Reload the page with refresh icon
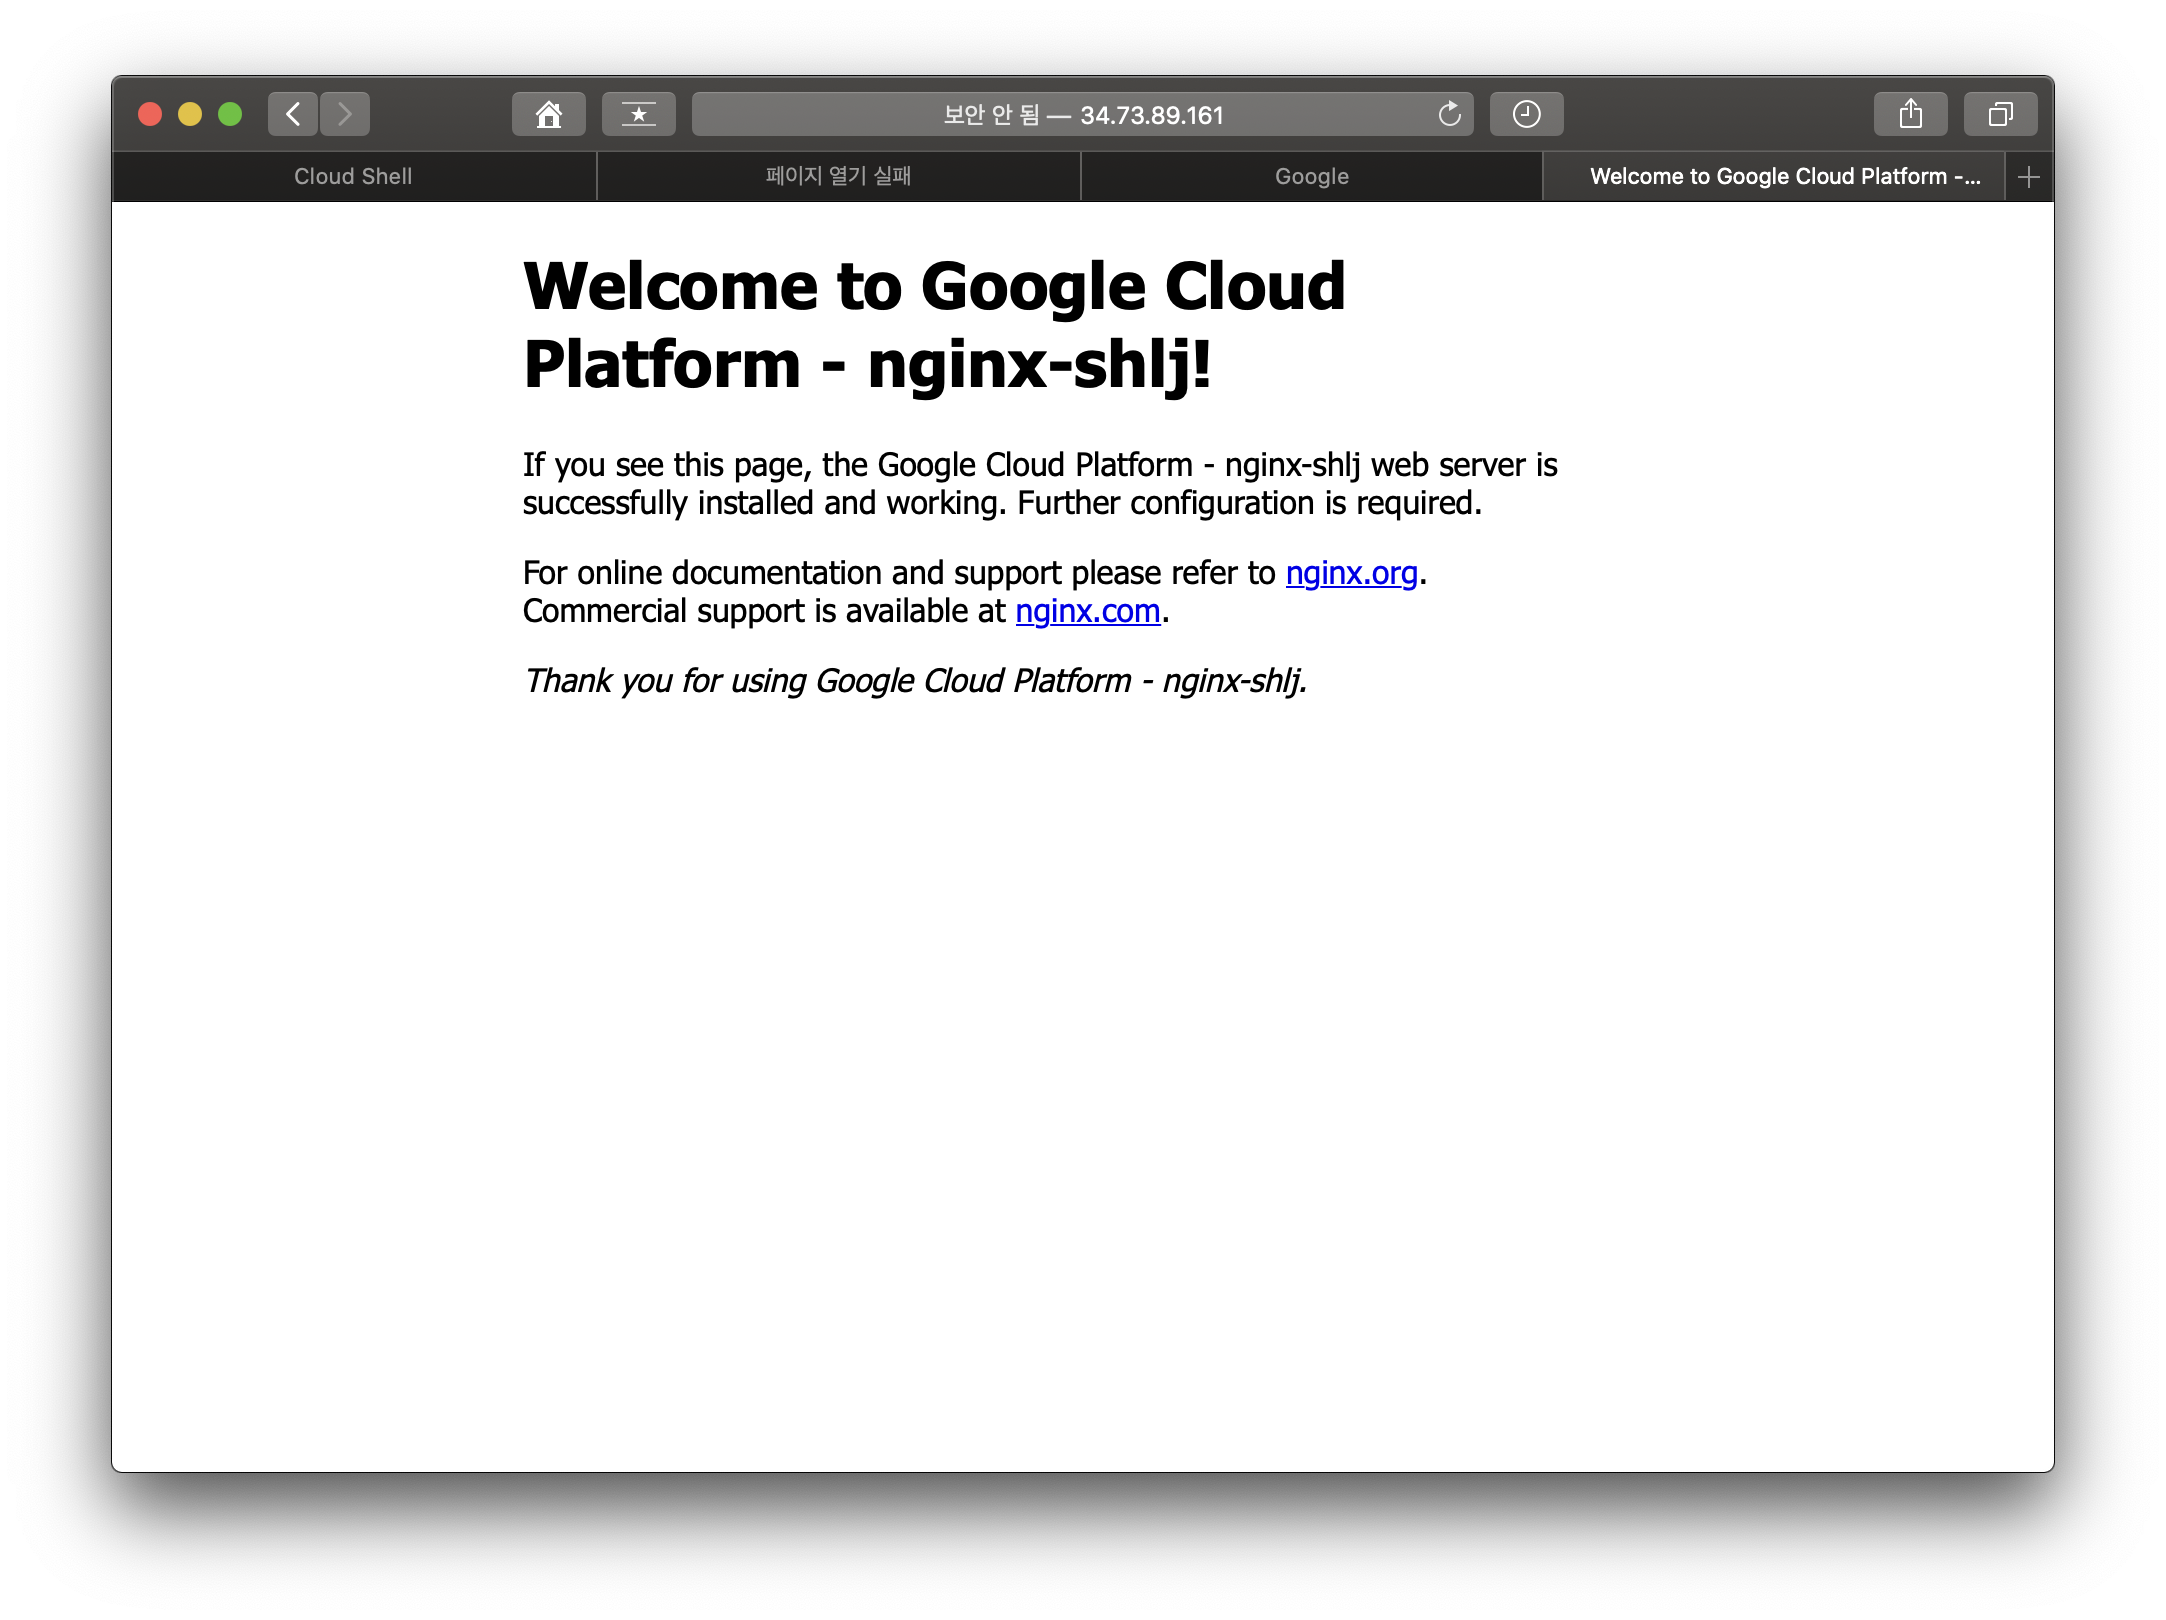The height and width of the screenshot is (1620, 2166). [x=1449, y=115]
